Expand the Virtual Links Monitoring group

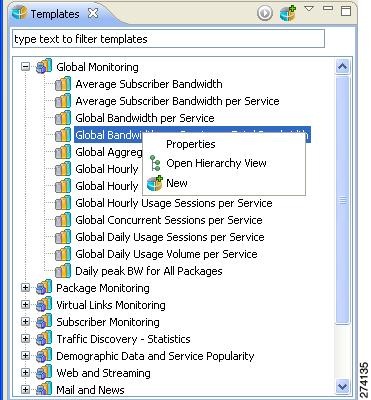pyautogui.click(x=25, y=305)
